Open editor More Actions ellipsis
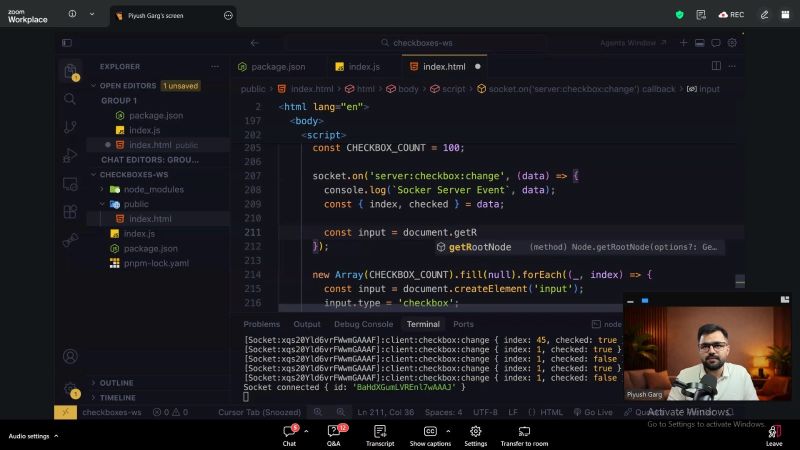The image size is (800, 450). click(x=732, y=66)
